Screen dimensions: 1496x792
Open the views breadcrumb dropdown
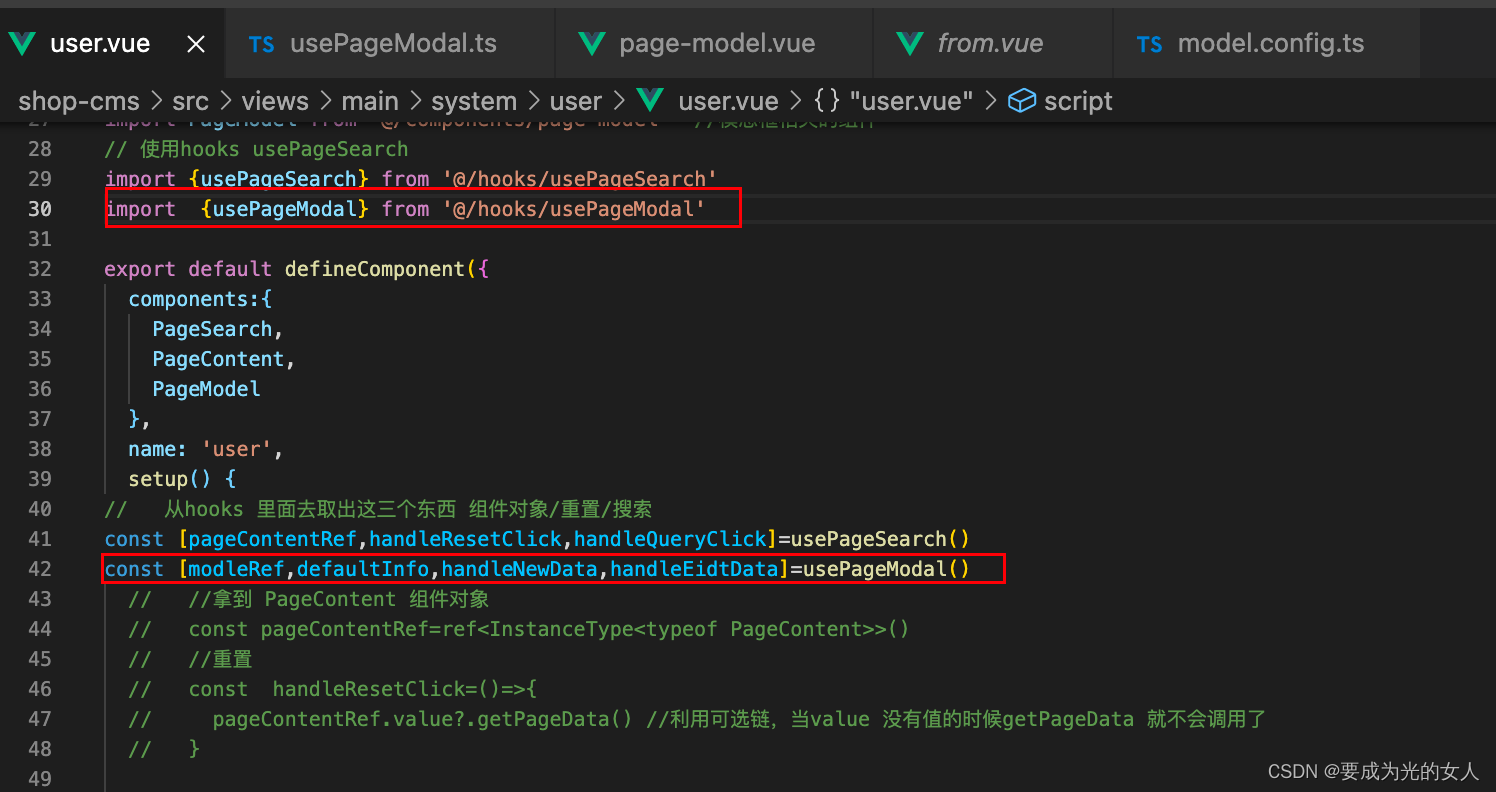275,100
